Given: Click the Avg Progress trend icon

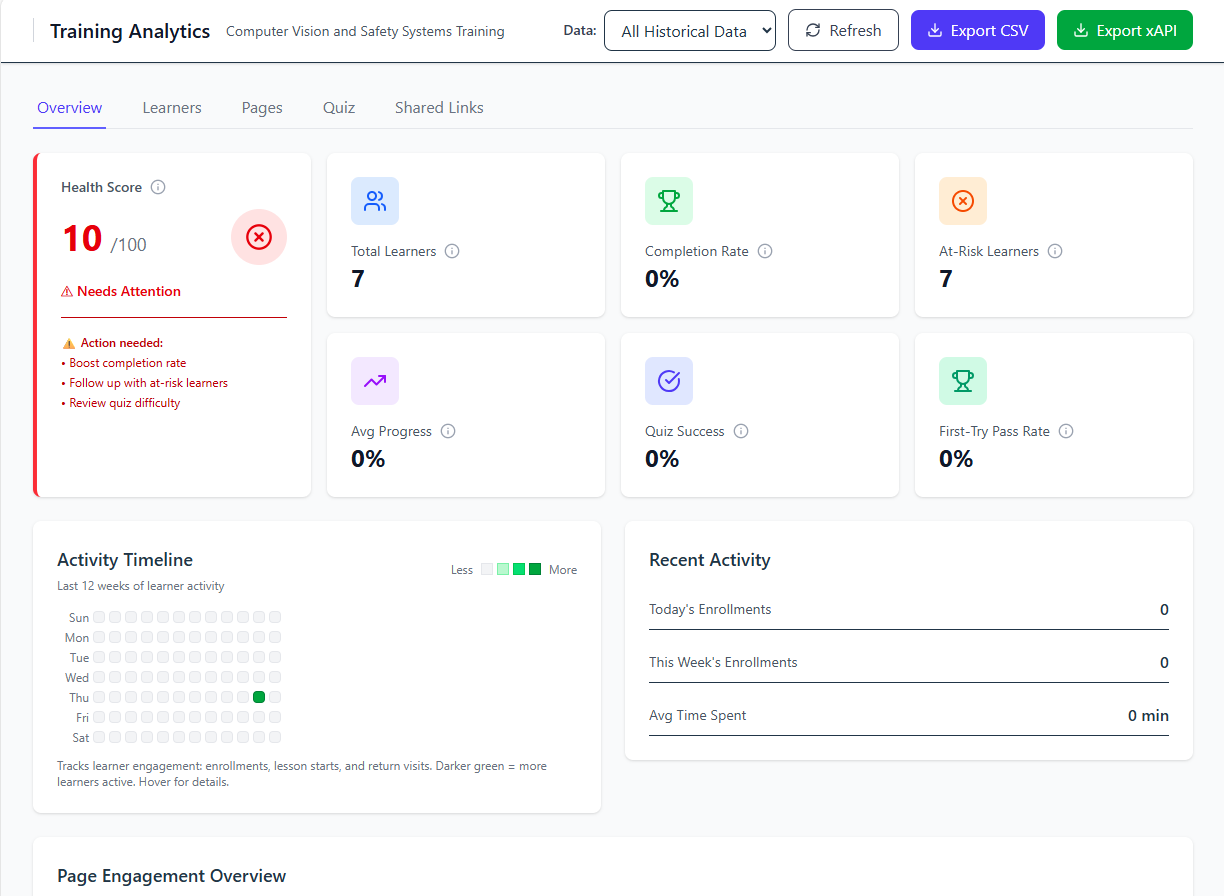Looking at the screenshot, I should click(375, 381).
